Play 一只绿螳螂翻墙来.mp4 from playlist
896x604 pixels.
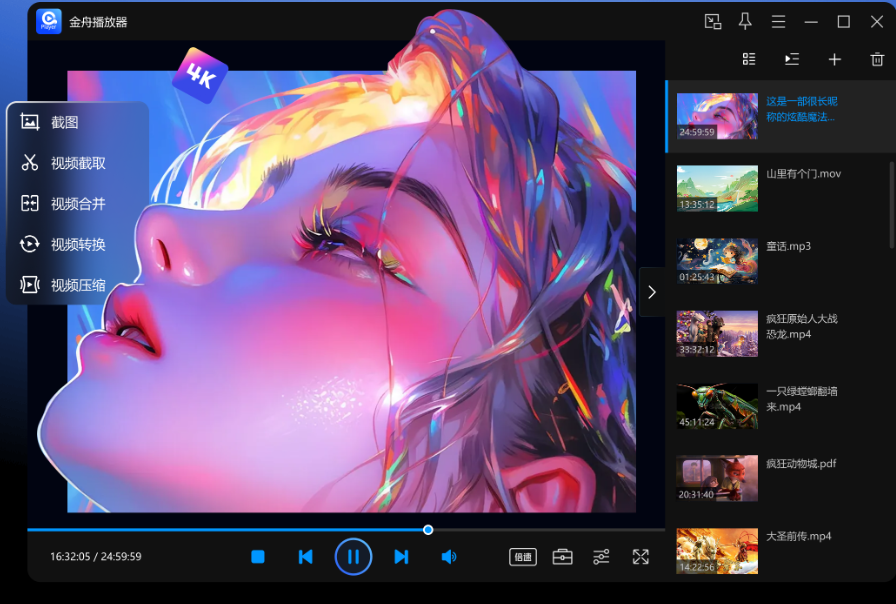[x=802, y=399]
